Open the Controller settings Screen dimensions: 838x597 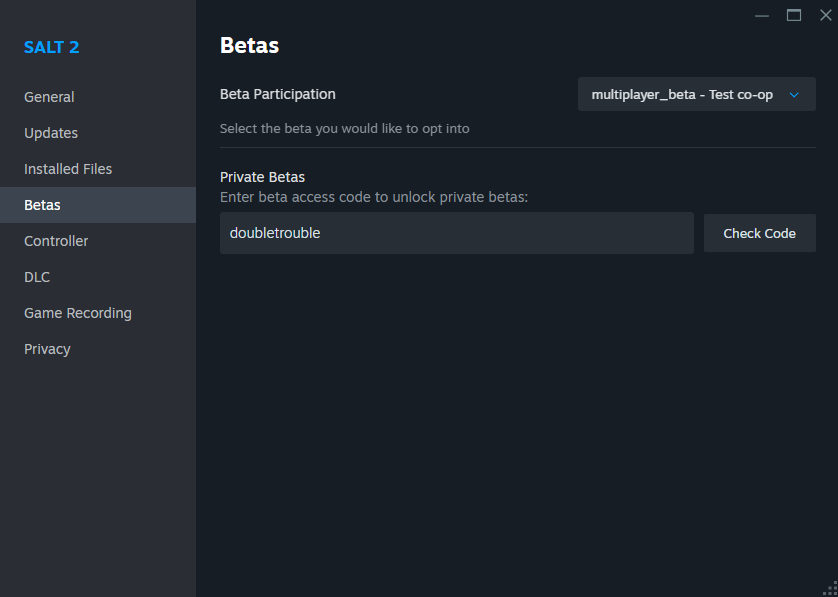coord(56,241)
